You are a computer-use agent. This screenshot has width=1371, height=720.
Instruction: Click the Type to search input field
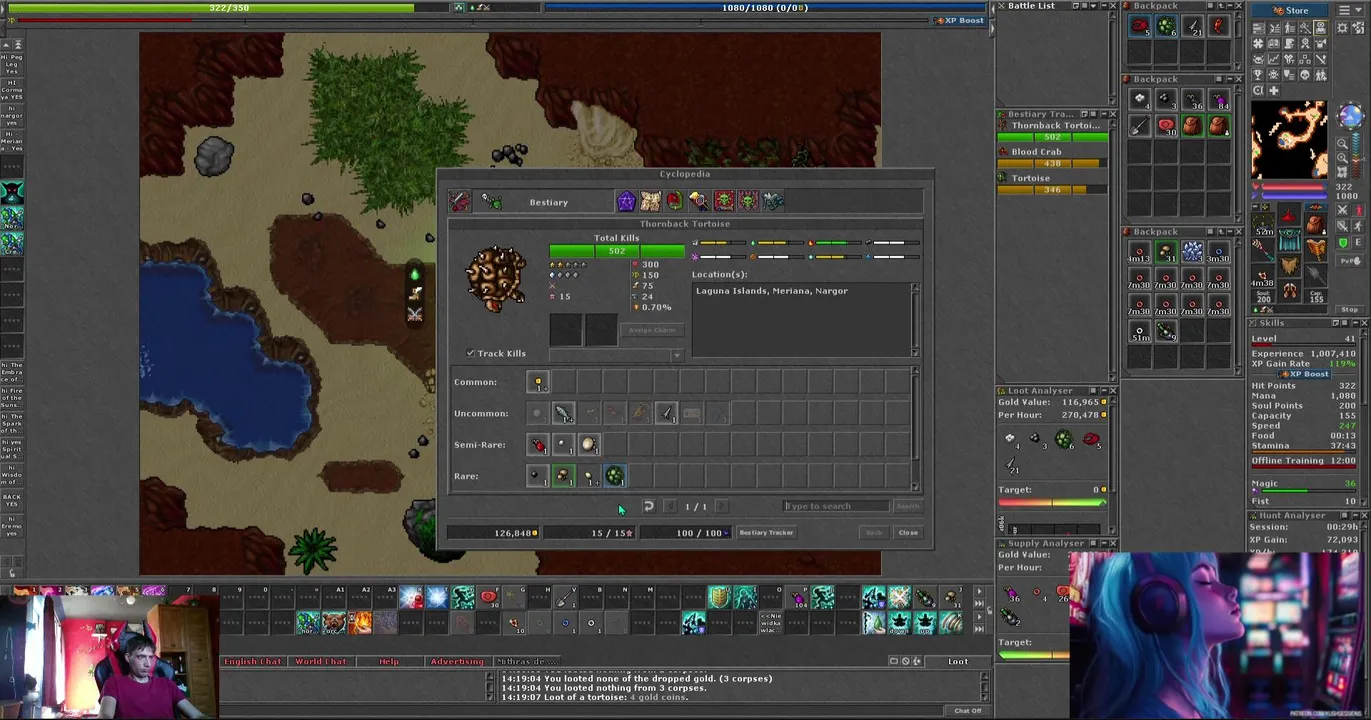click(835, 506)
